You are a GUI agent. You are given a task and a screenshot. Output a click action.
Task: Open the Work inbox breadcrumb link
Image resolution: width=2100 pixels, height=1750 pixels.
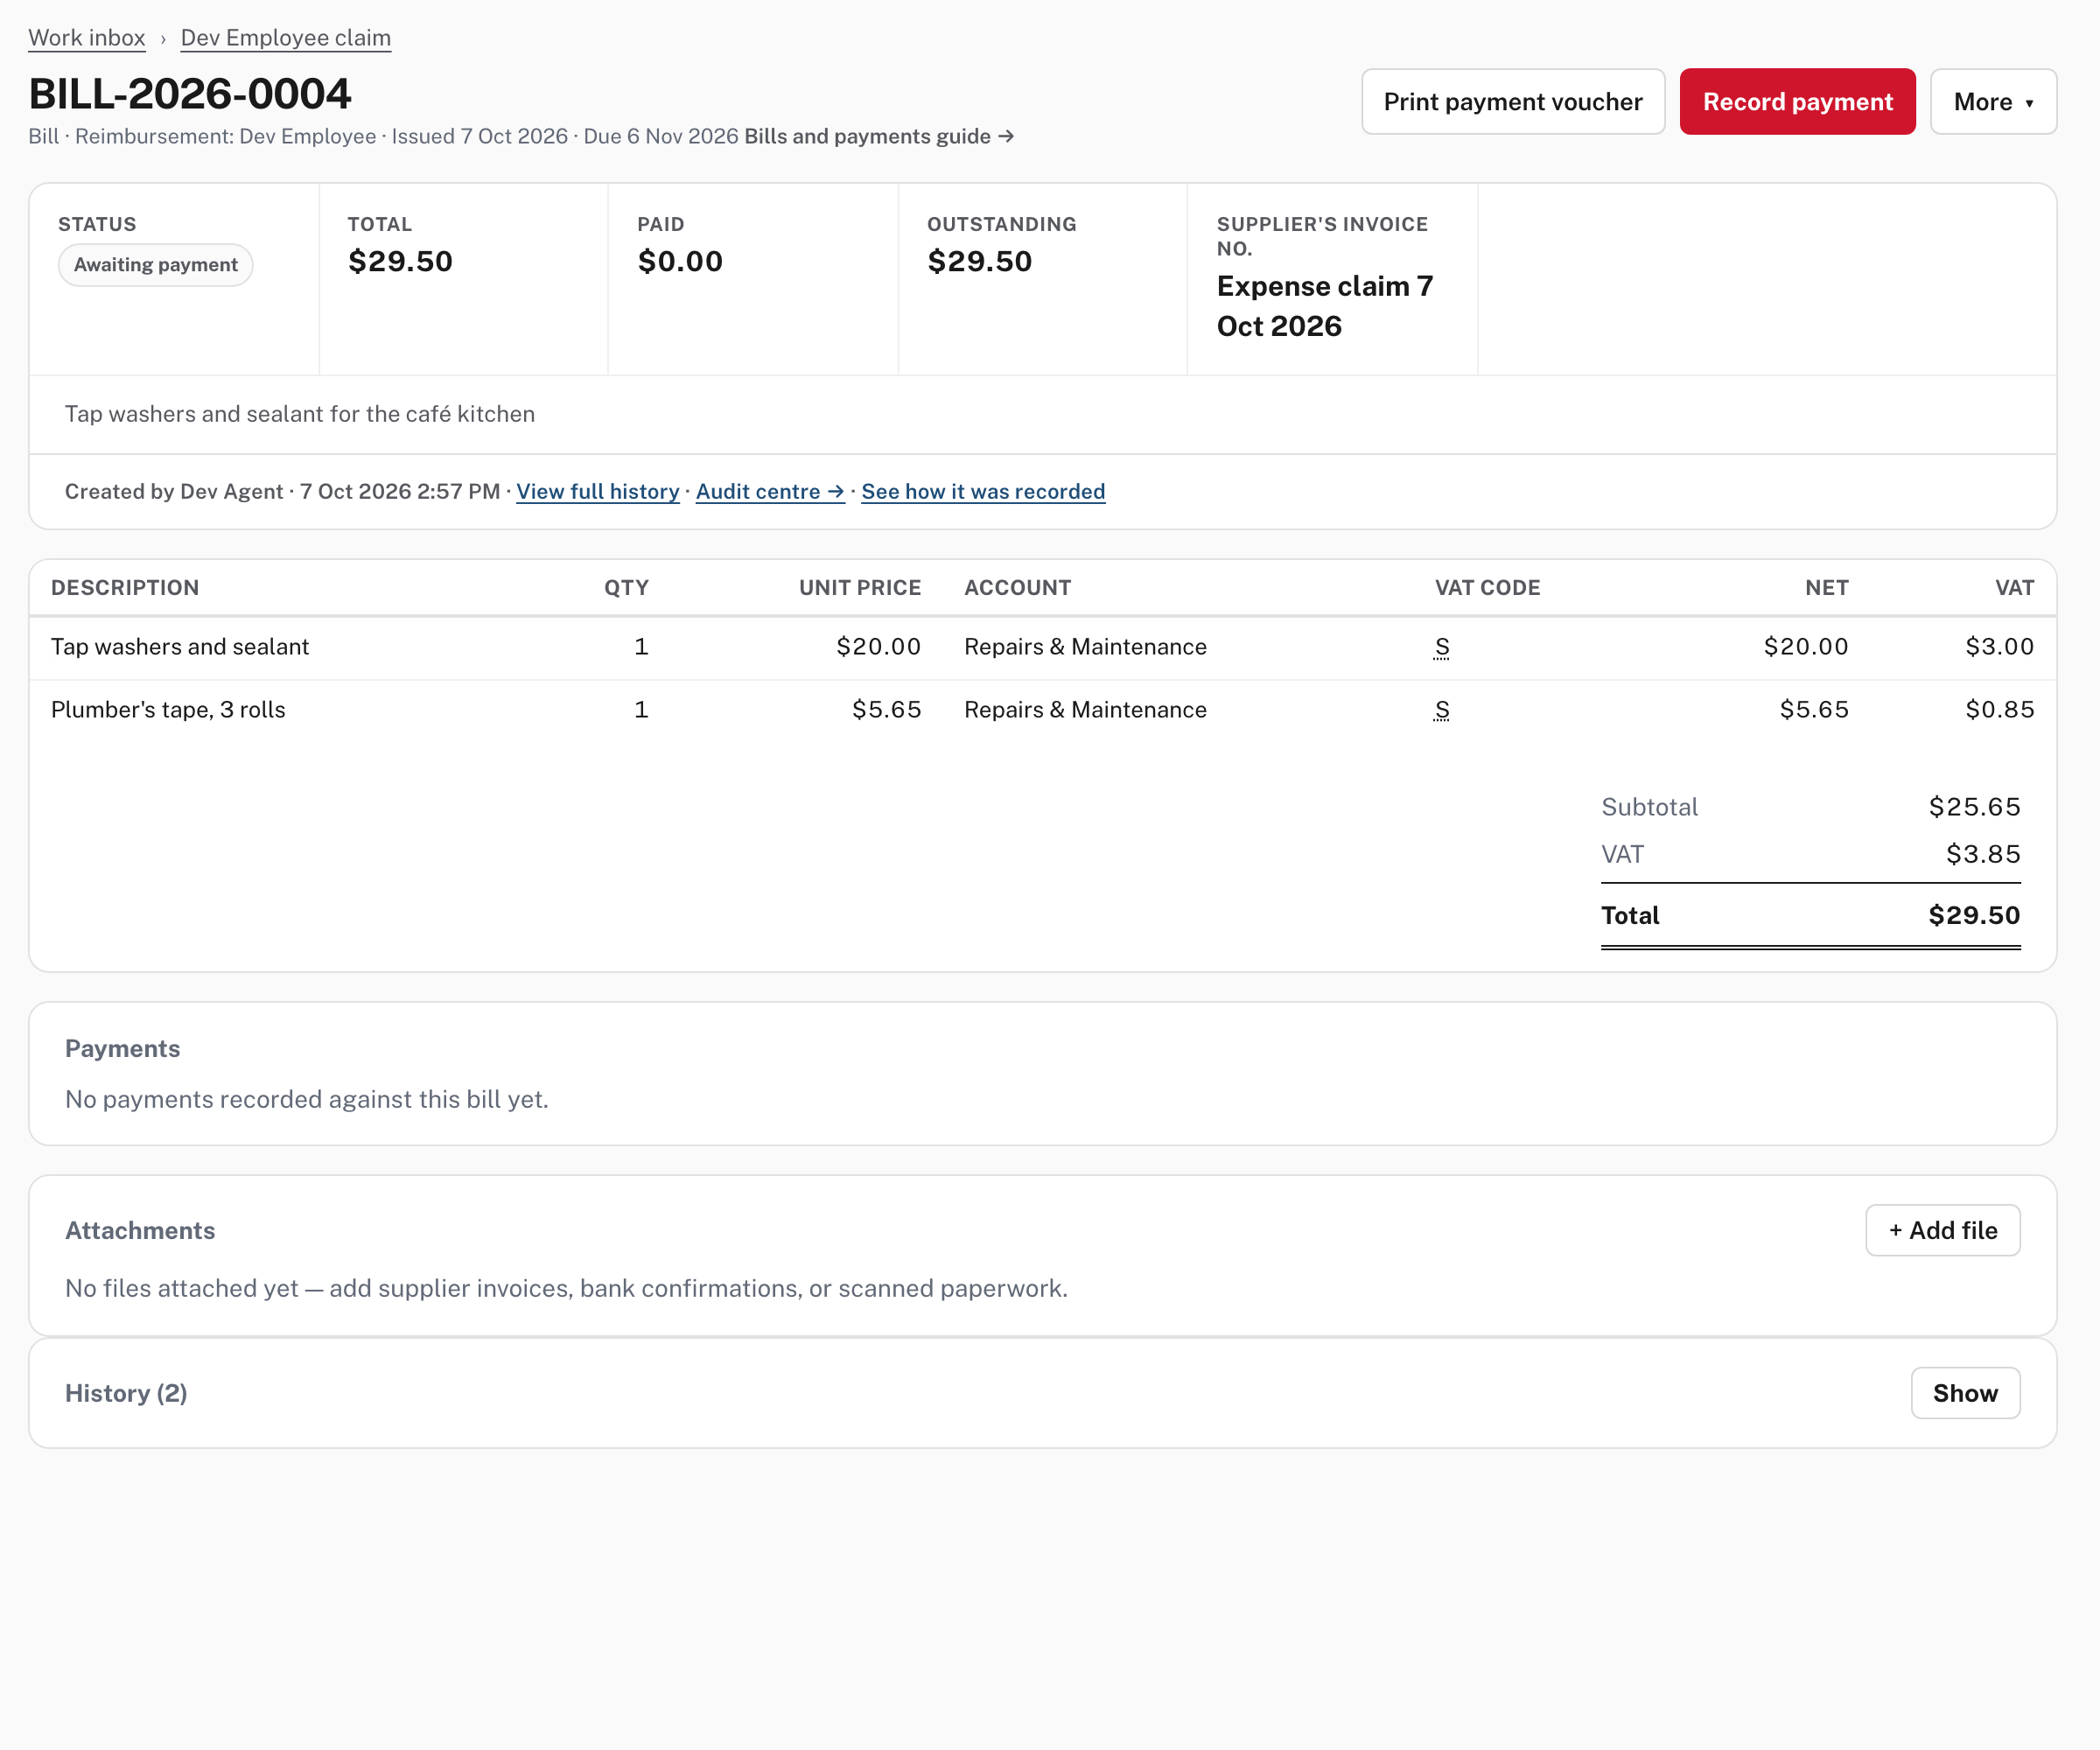click(x=87, y=38)
